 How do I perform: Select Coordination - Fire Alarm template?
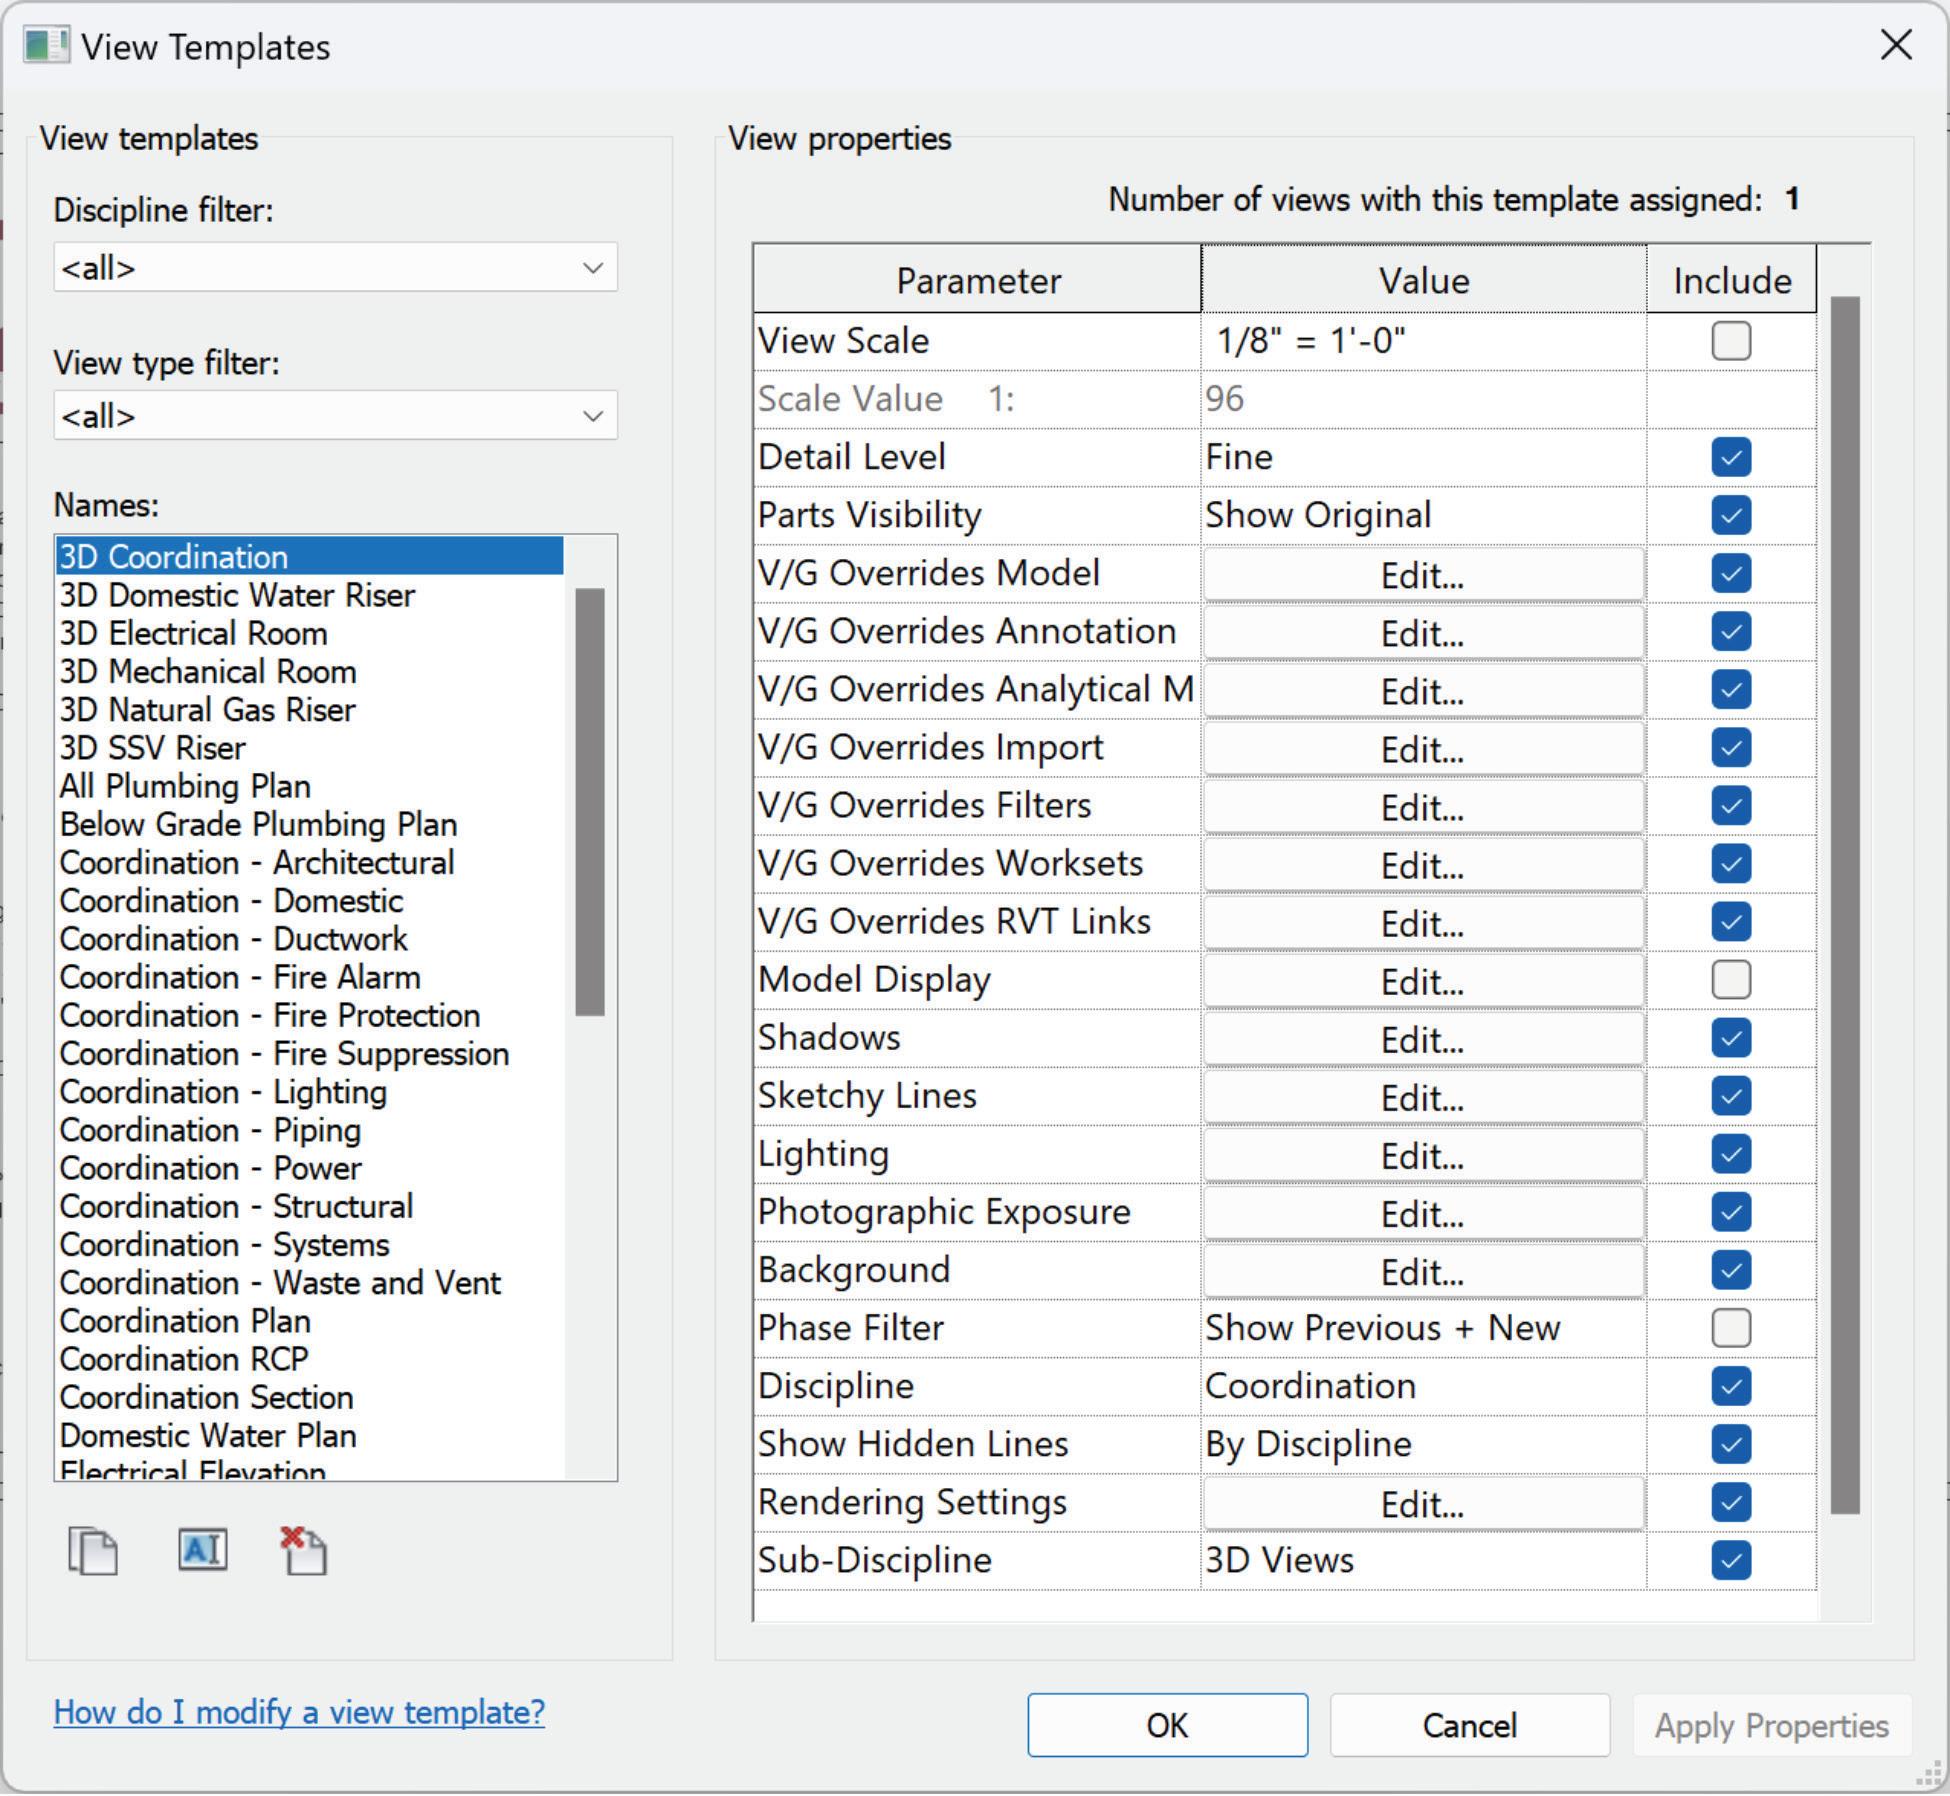point(240,978)
